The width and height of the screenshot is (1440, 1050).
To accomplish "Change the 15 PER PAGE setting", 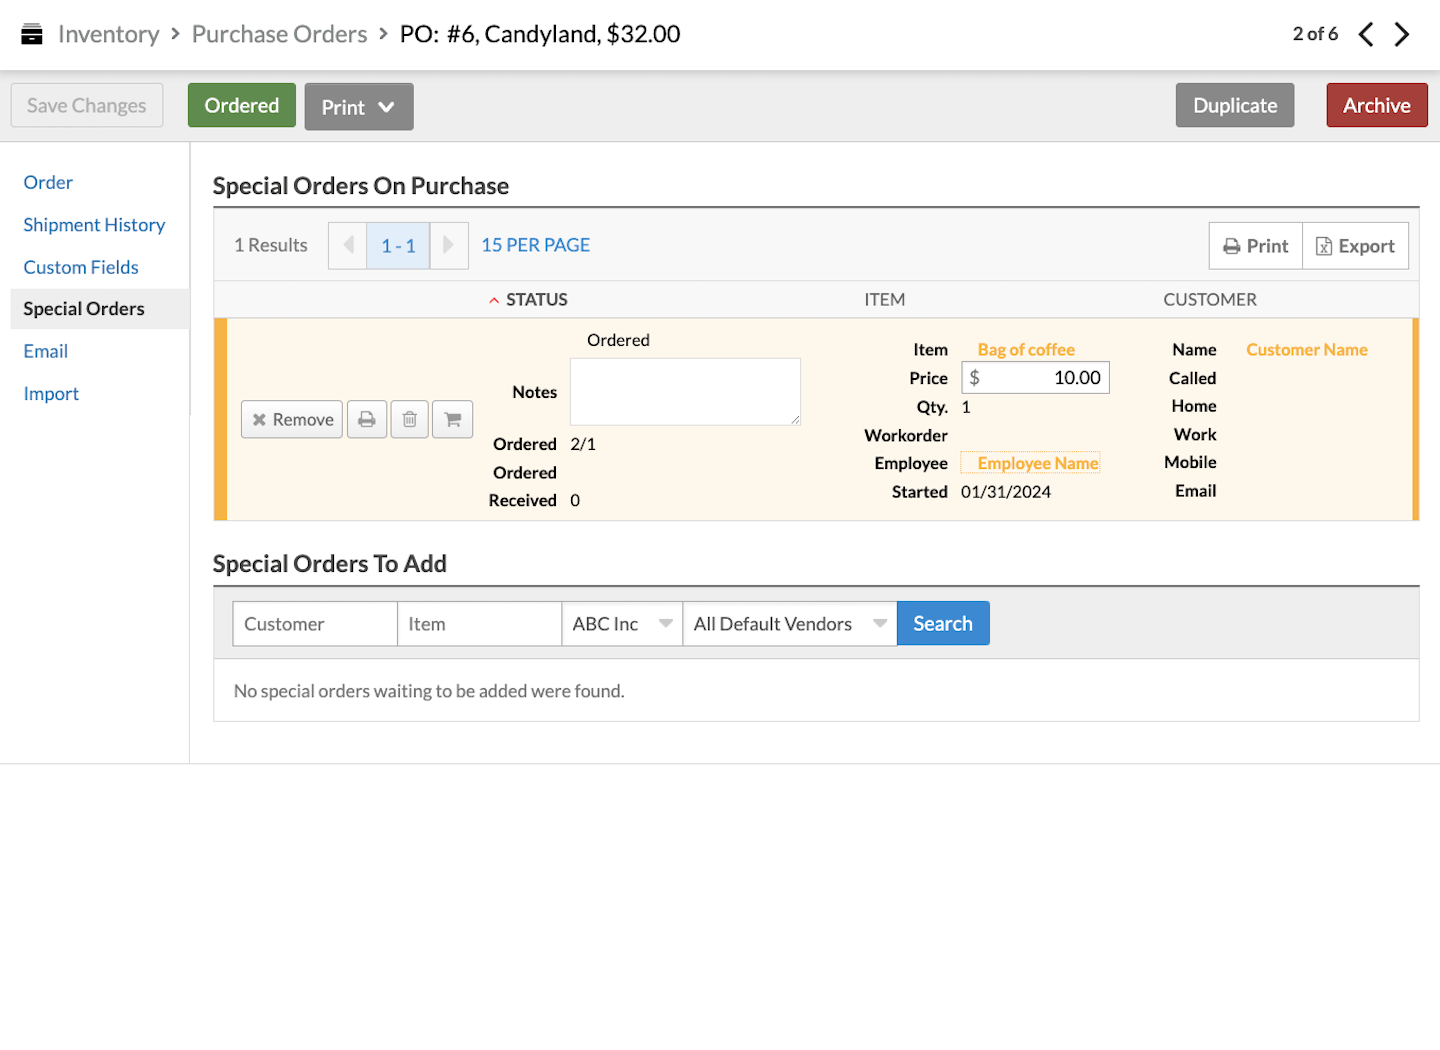I will click(x=535, y=246).
